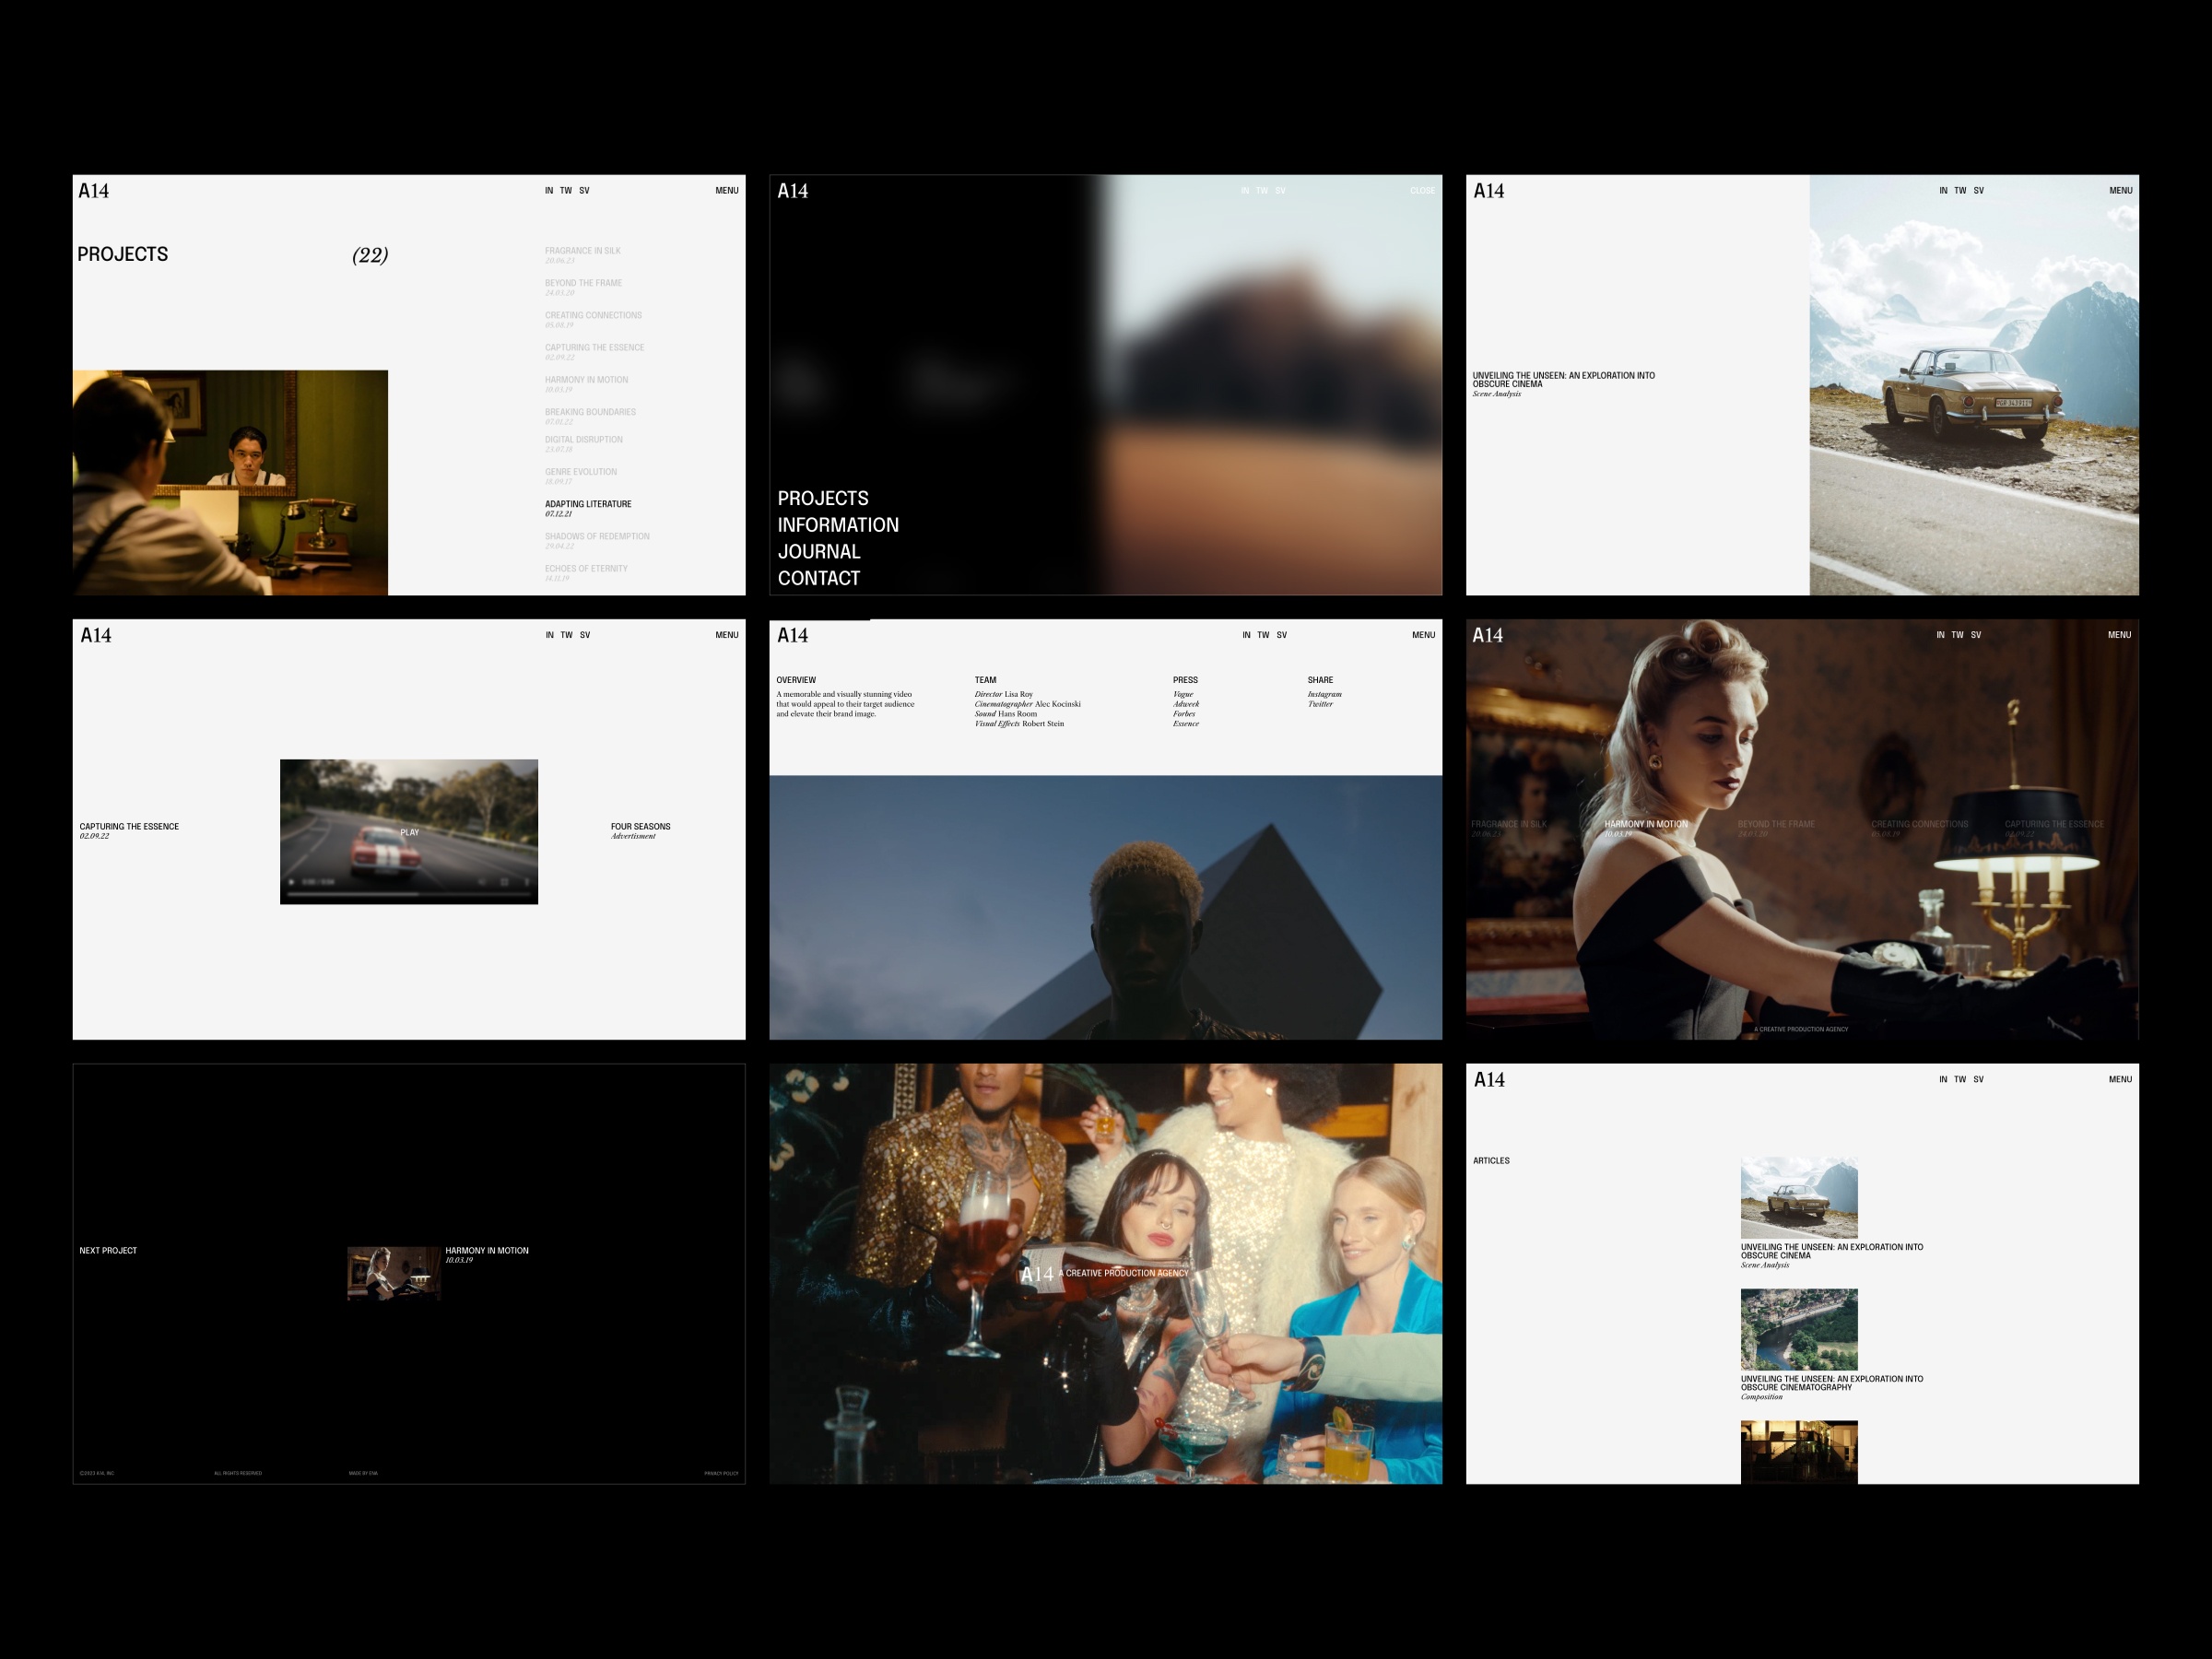Open the Twitter "TW" social icon
The width and height of the screenshot is (2212, 1659).
[566, 190]
